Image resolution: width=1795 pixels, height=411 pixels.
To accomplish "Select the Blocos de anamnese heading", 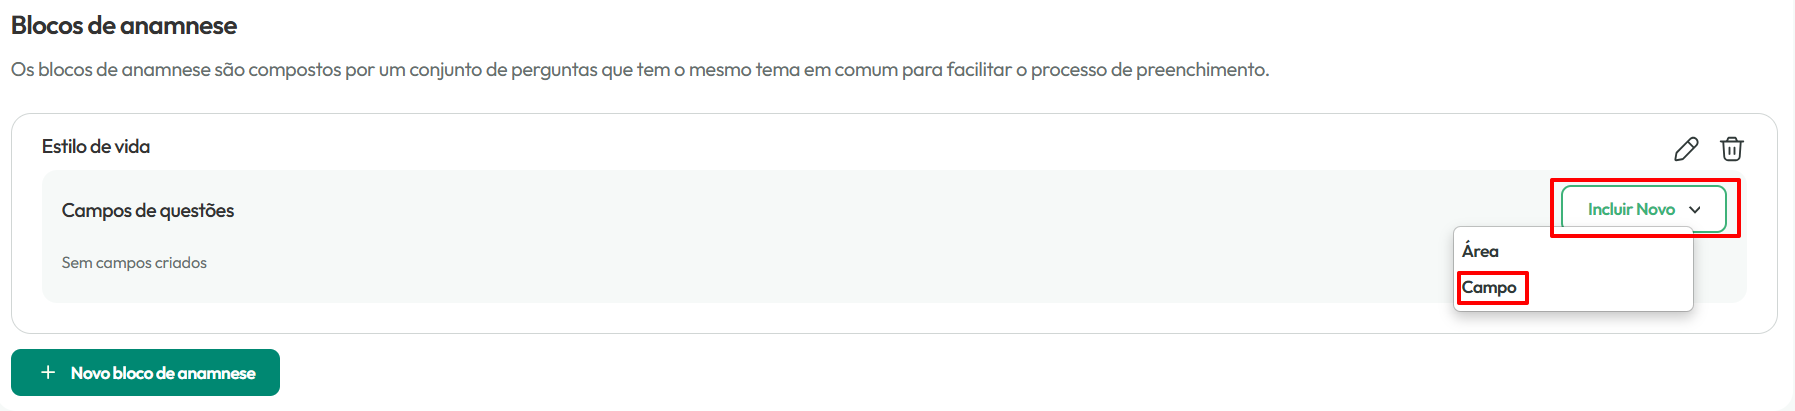I will point(124,25).
